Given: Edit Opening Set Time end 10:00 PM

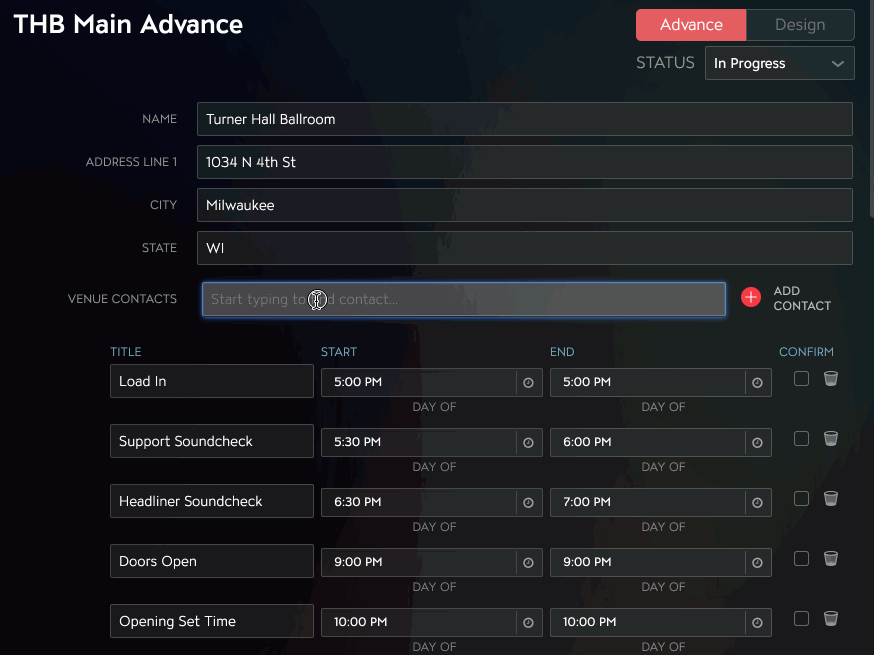Looking at the screenshot, I should [x=648, y=623].
